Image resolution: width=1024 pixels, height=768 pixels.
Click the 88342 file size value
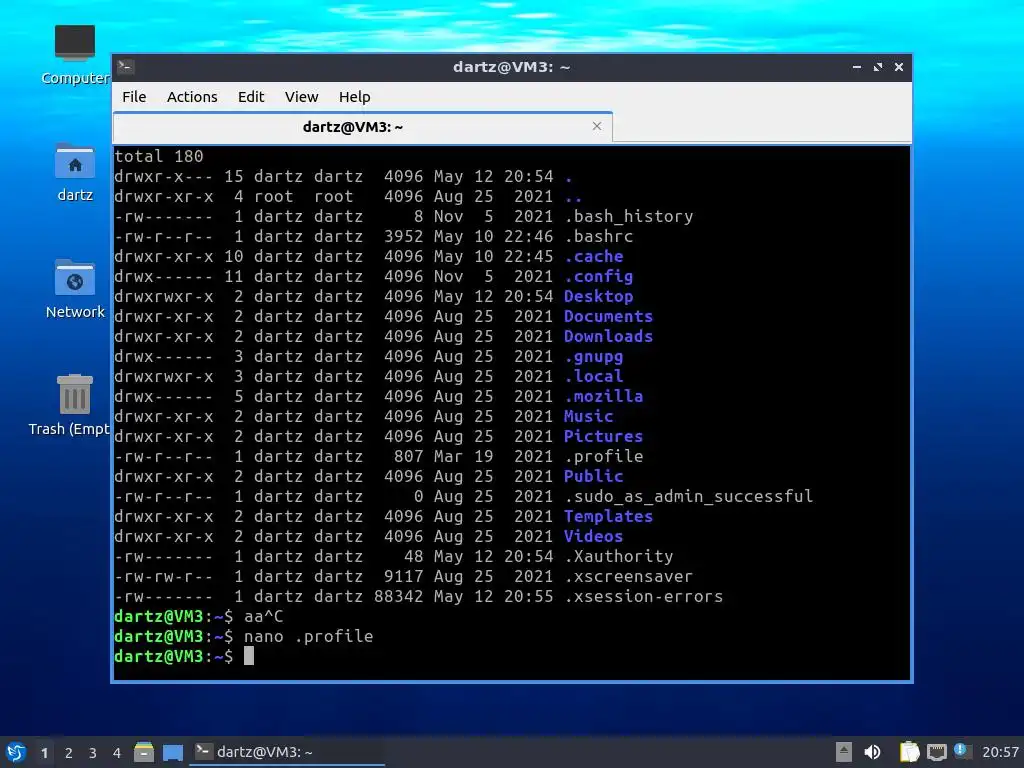click(399, 596)
